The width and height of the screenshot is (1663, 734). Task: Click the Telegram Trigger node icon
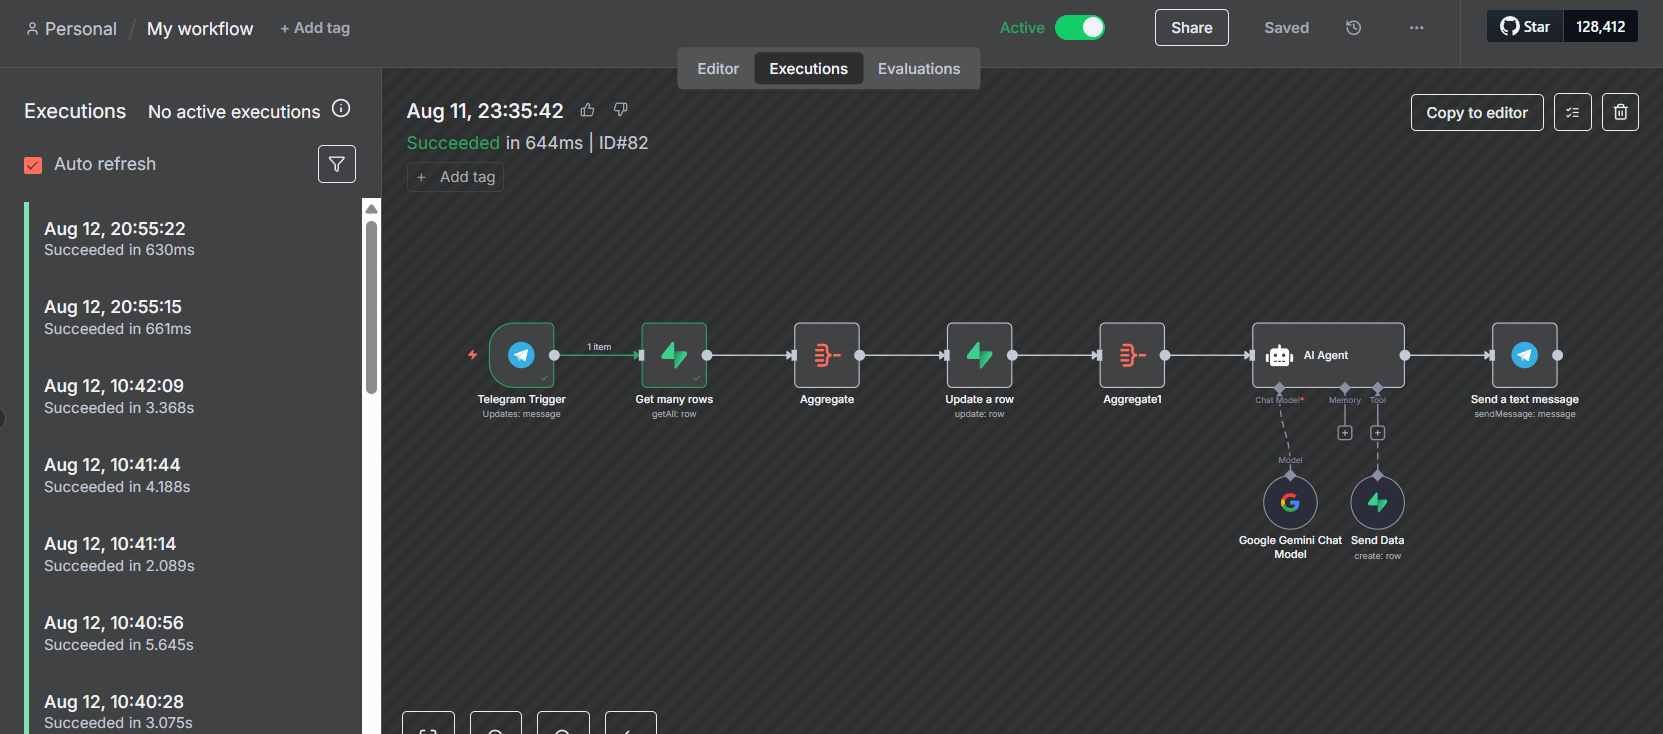click(x=521, y=355)
